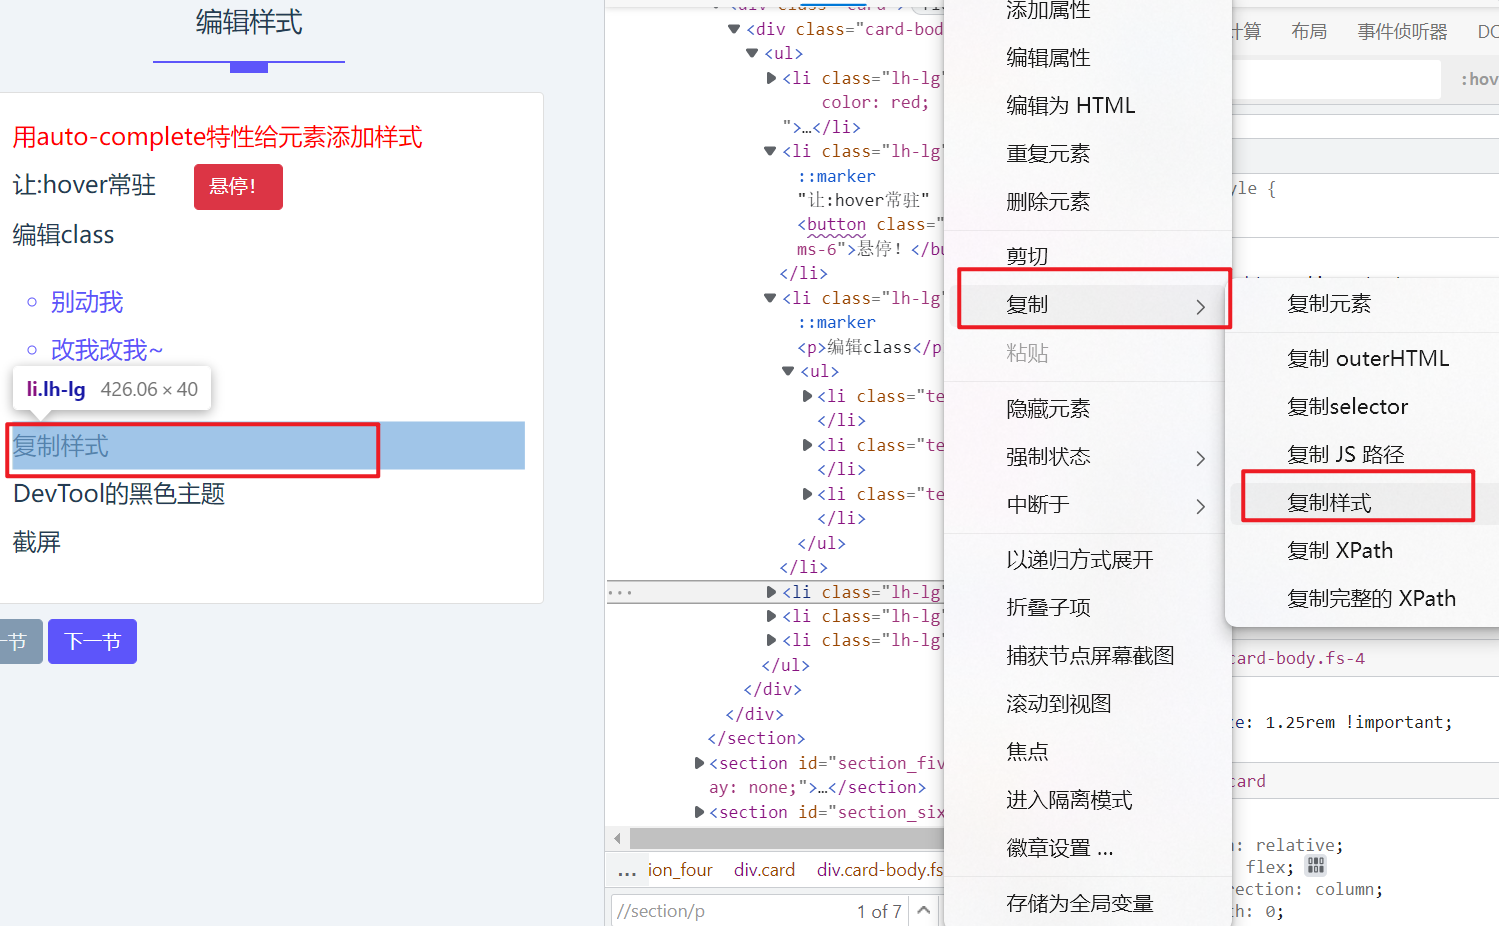Switch to the 事件侦听器 tab

(x=1401, y=32)
